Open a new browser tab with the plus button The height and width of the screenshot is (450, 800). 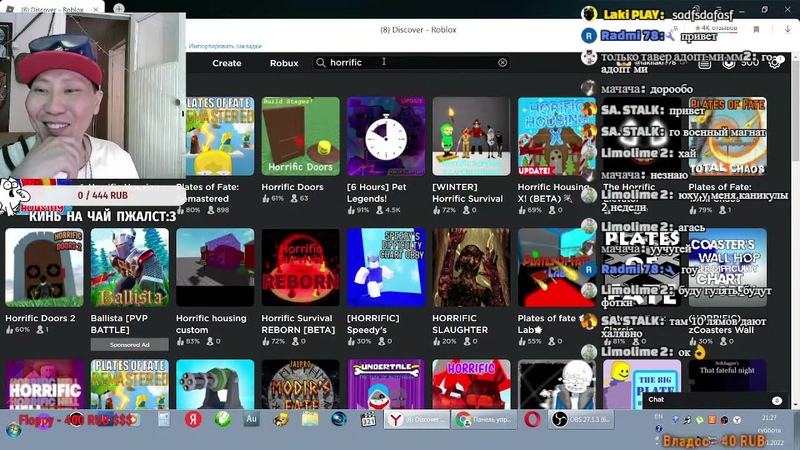[x=119, y=8]
